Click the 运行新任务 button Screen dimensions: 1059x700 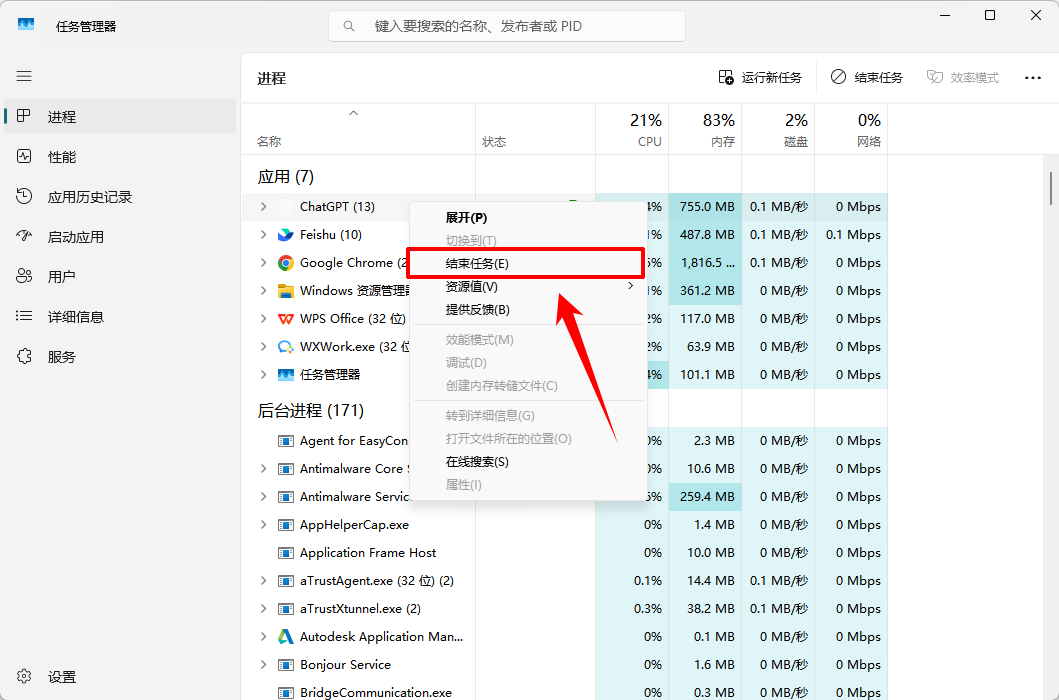(x=760, y=78)
